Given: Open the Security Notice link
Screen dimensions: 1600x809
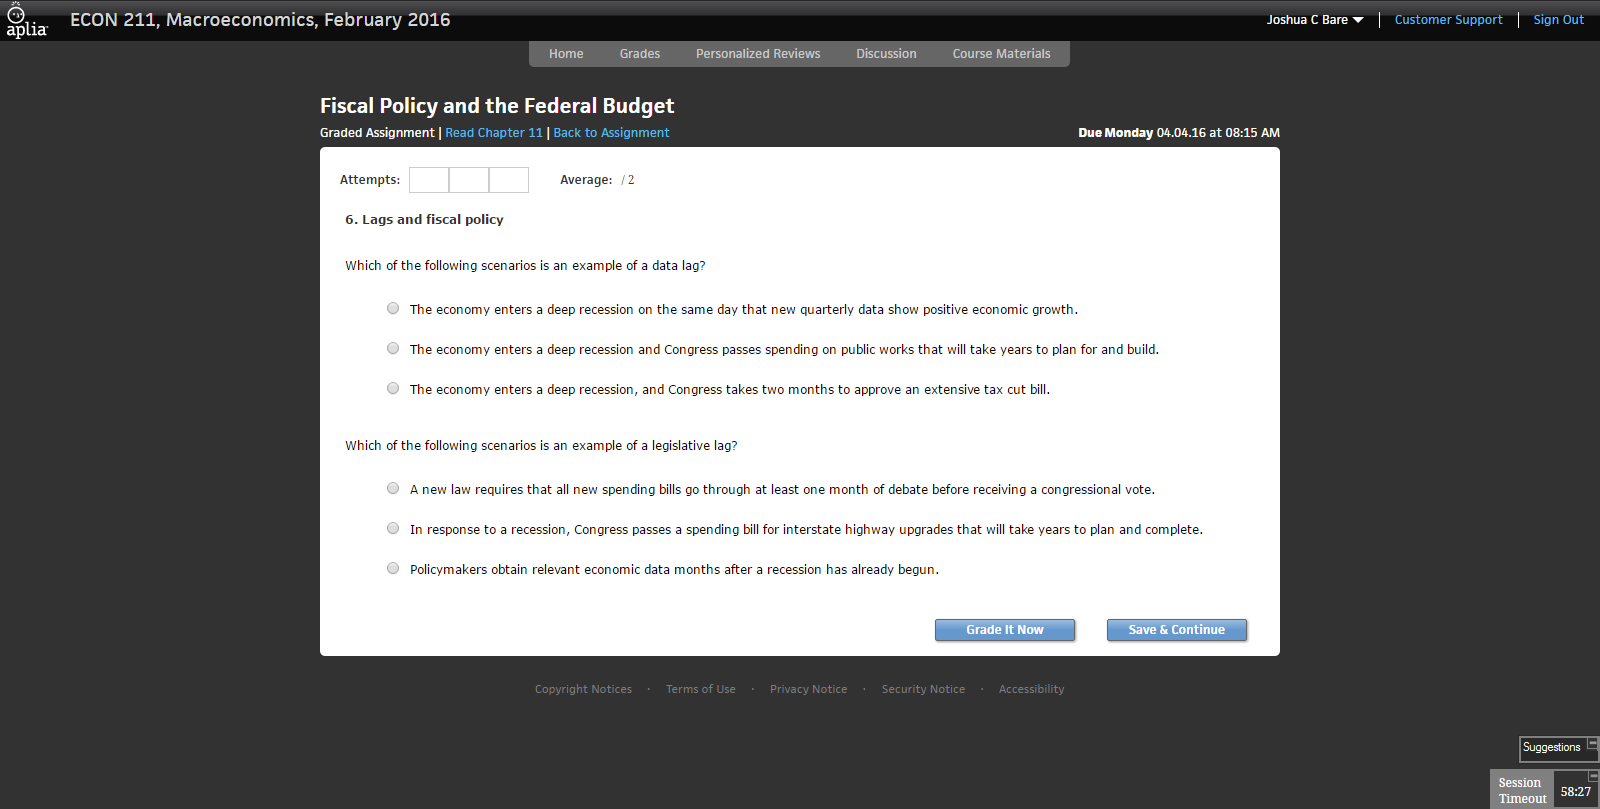Looking at the screenshot, I should point(923,689).
